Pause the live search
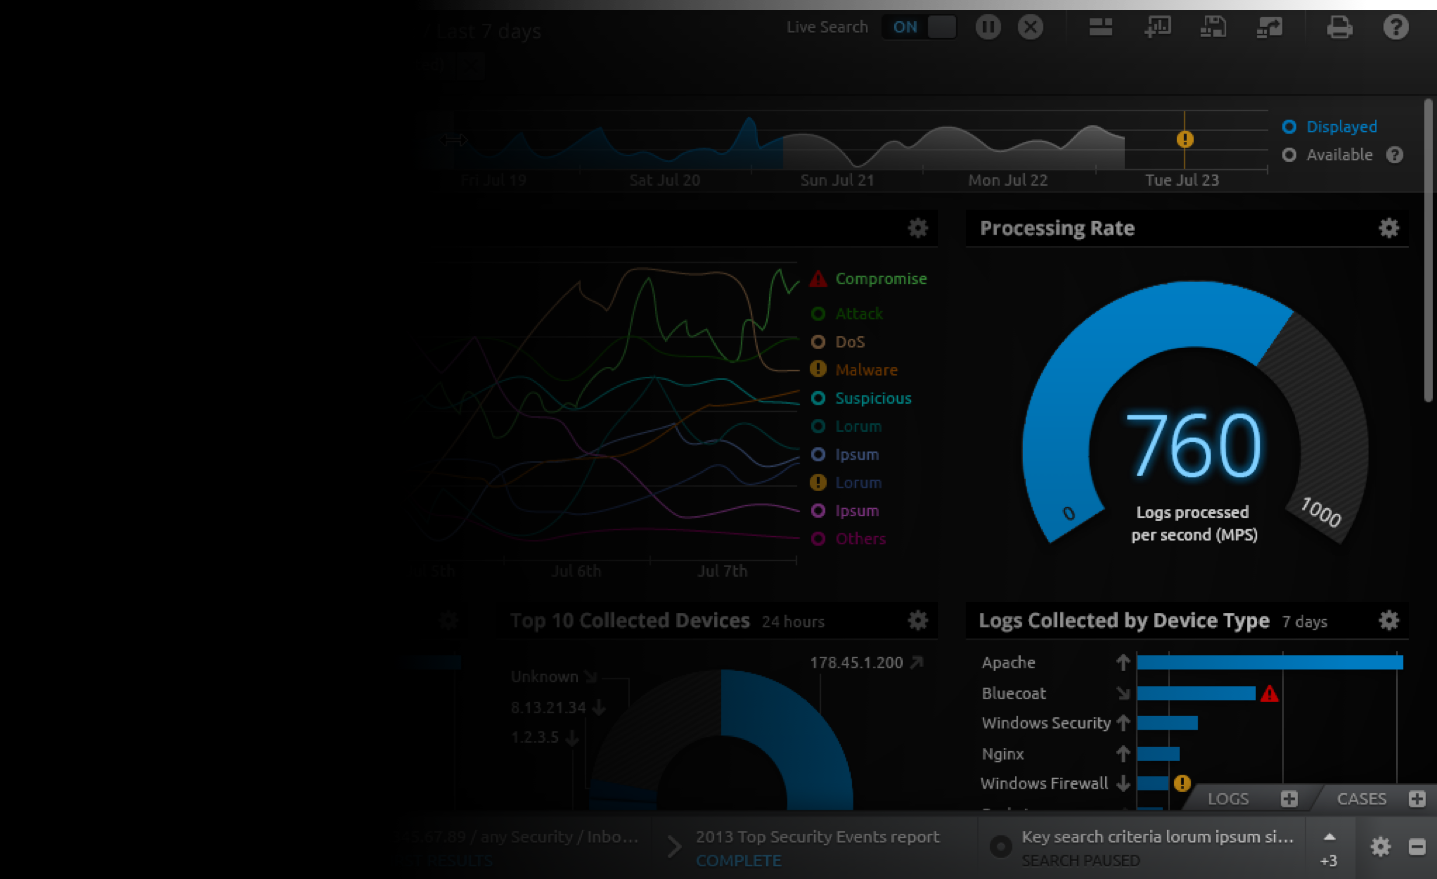Image resolution: width=1437 pixels, height=879 pixels. (x=988, y=27)
